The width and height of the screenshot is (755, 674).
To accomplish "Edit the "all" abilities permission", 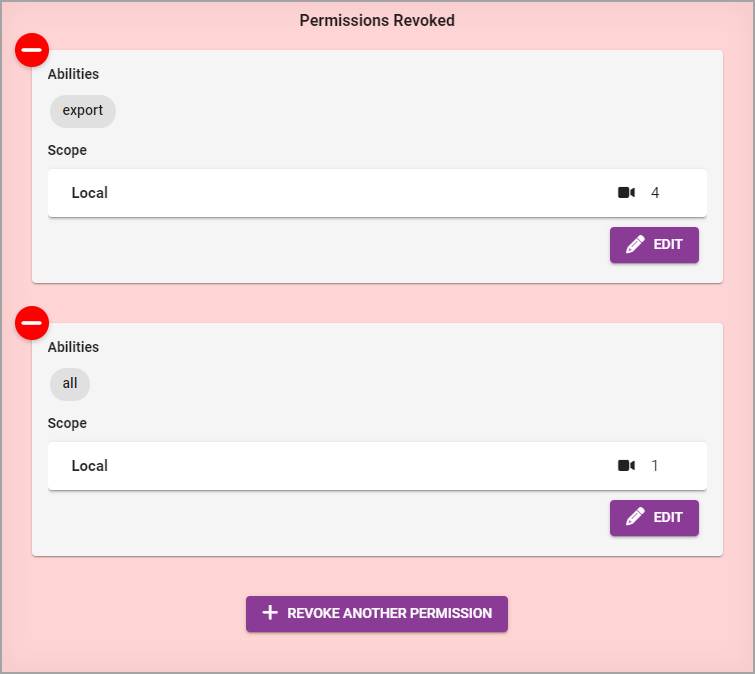I will click(654, 518).
